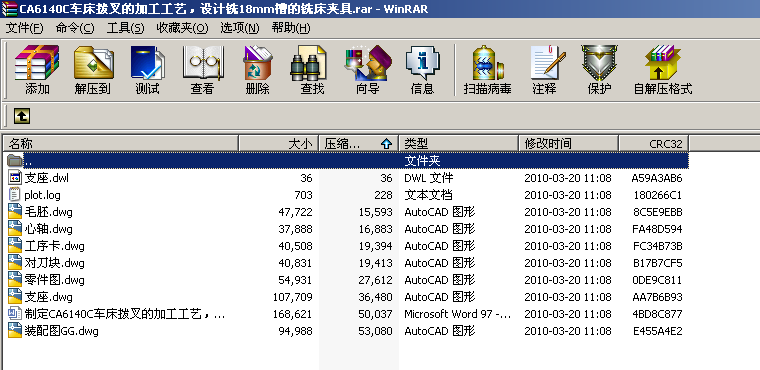This screenshot has width=760, height=370.
Task: Select file name 支座.dwl
Action: (47, 178)
